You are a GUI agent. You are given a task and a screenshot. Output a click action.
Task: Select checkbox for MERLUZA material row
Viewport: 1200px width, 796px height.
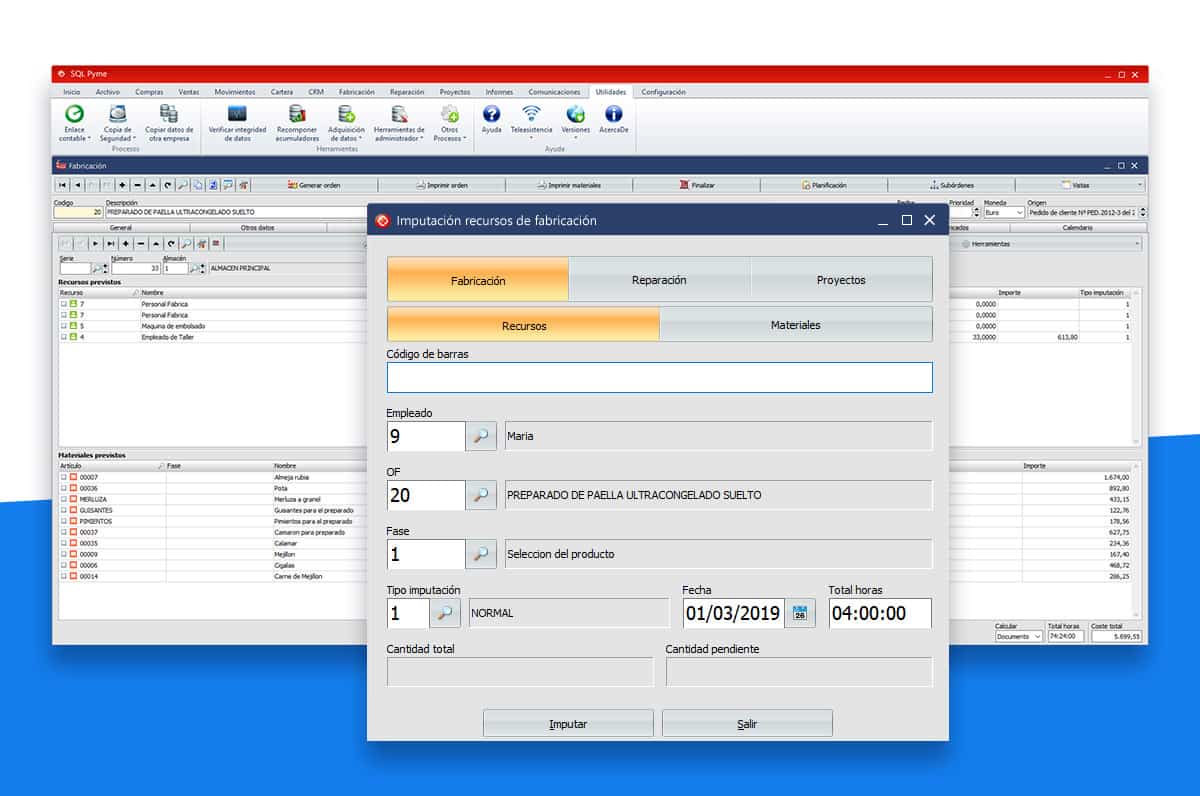click(x=63, y=499)
